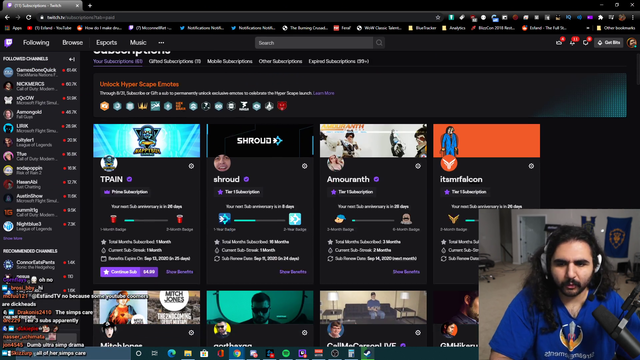This screenshot has height=360, width=640.
Task: Open the user avatar menu top right
Action: (631, 42)
